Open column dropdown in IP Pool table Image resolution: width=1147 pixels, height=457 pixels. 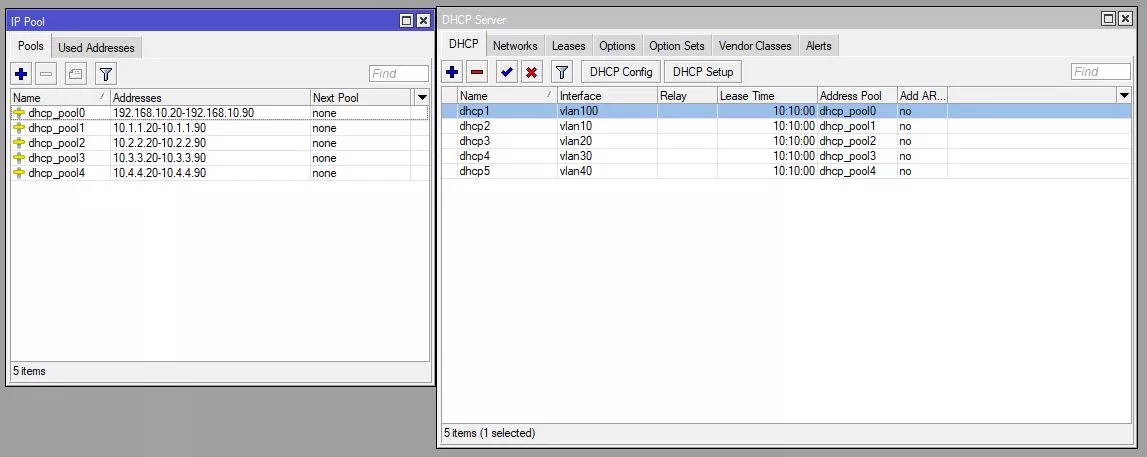(422, 97)
